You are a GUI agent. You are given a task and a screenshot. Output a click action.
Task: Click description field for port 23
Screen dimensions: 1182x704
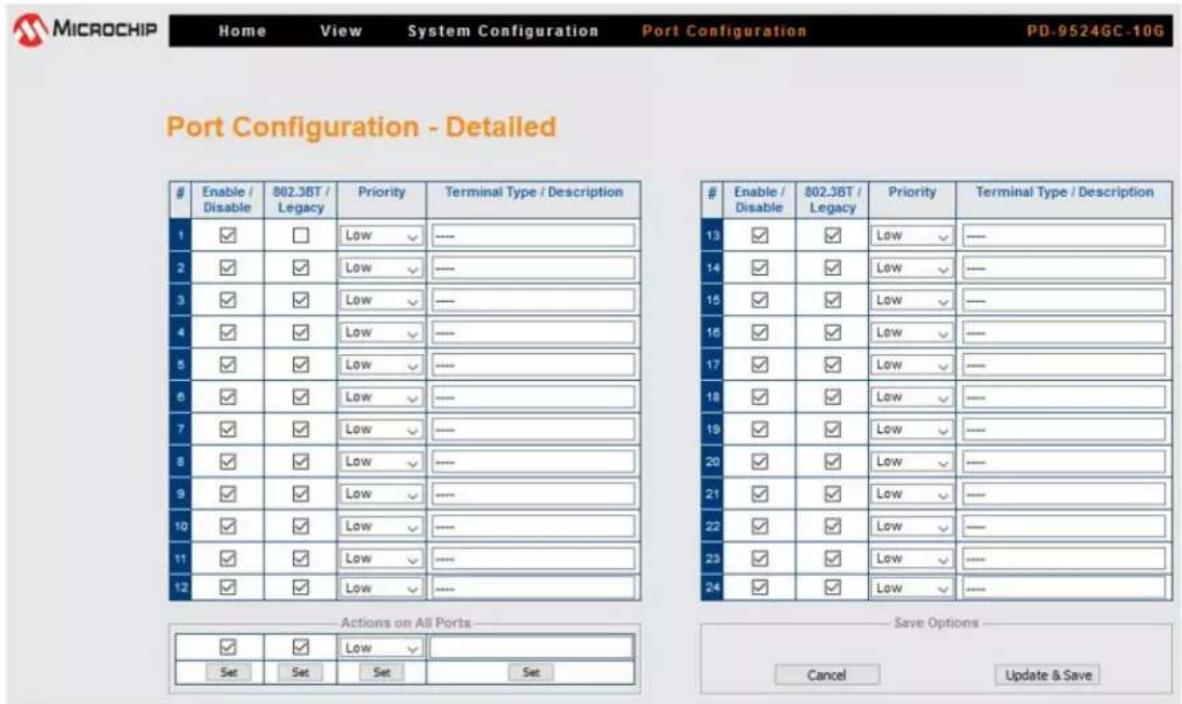(1064, 559)
